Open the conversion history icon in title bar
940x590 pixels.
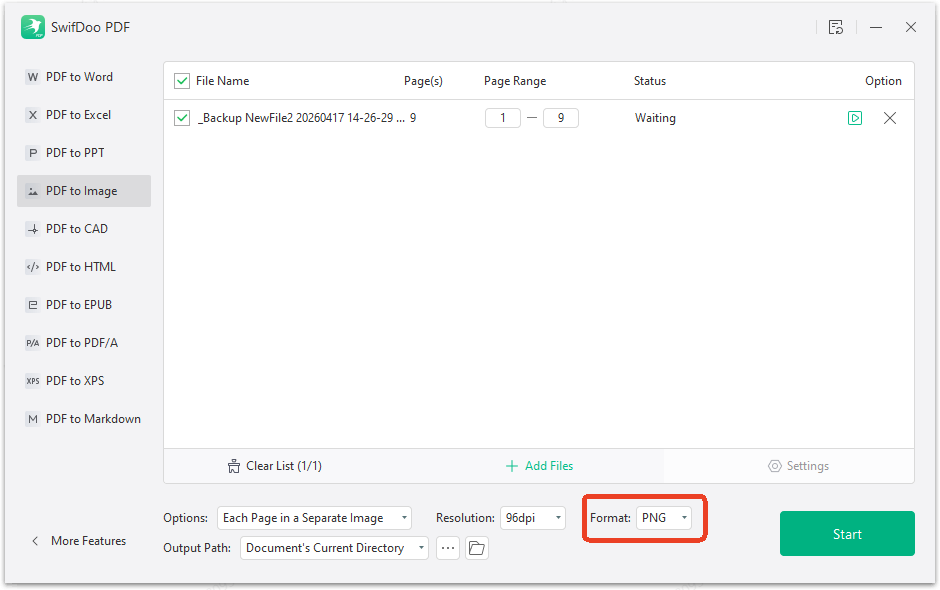coord(836,27)
